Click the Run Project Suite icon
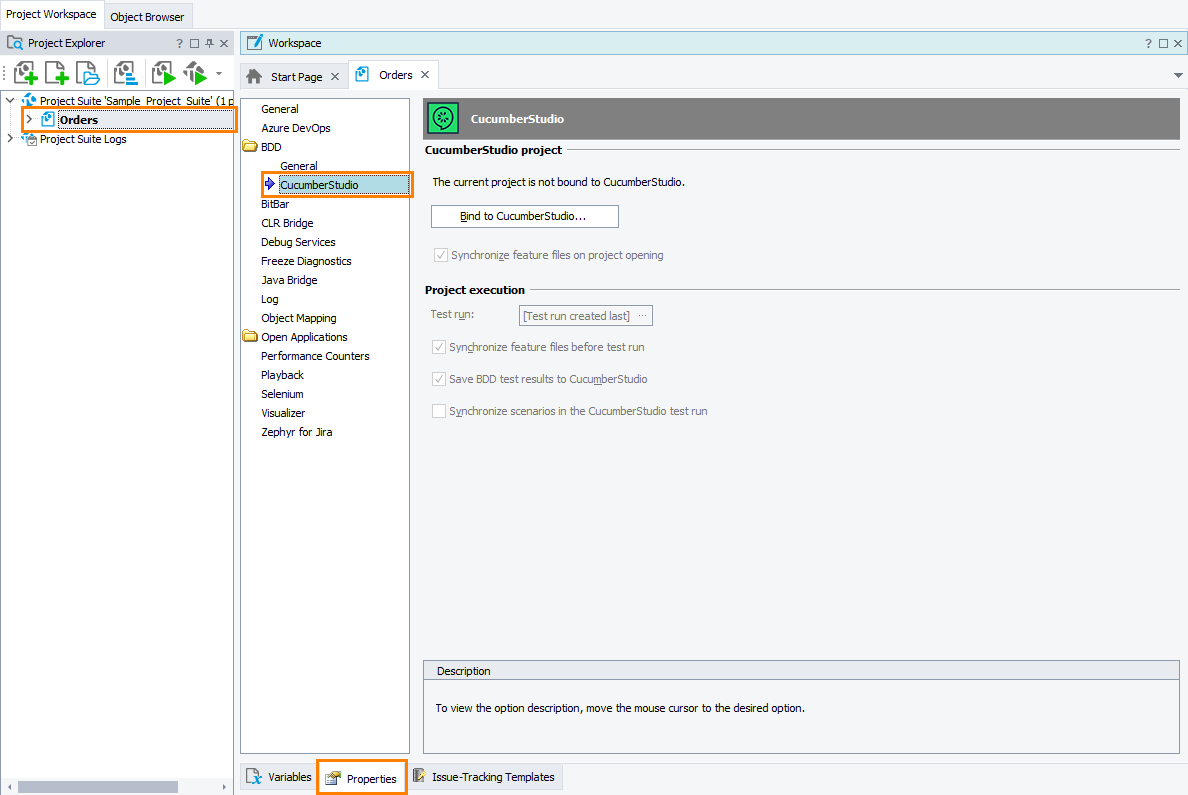This screenshot has width=1188, height=795. (195, 73)
